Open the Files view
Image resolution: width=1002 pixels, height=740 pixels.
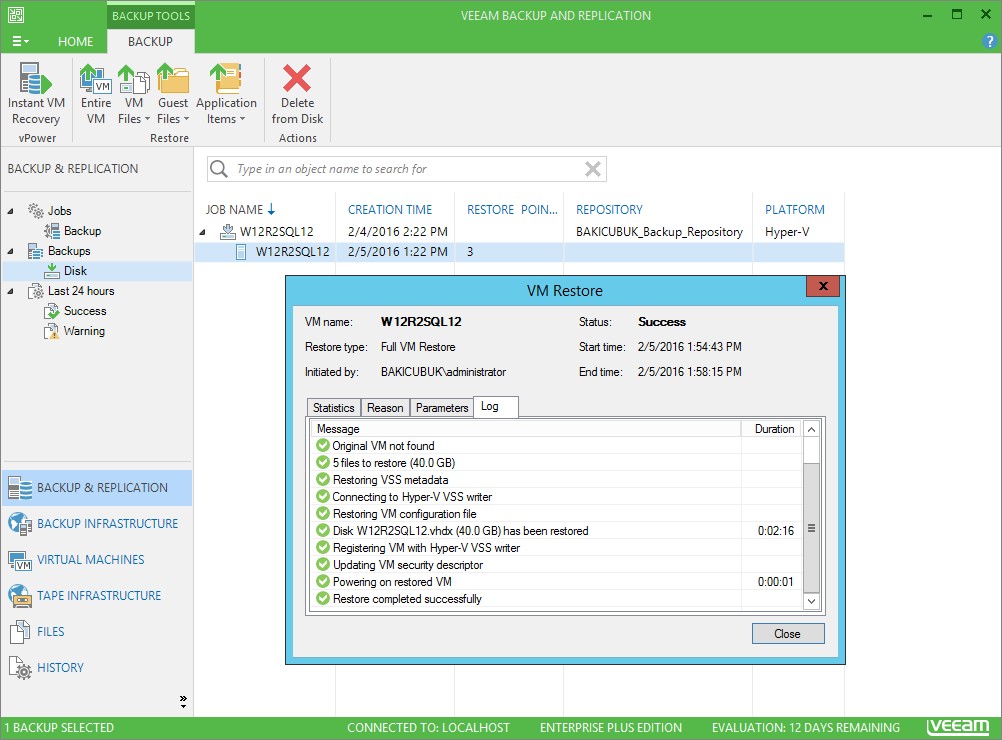pyautogui.click(x=96, y=631)
